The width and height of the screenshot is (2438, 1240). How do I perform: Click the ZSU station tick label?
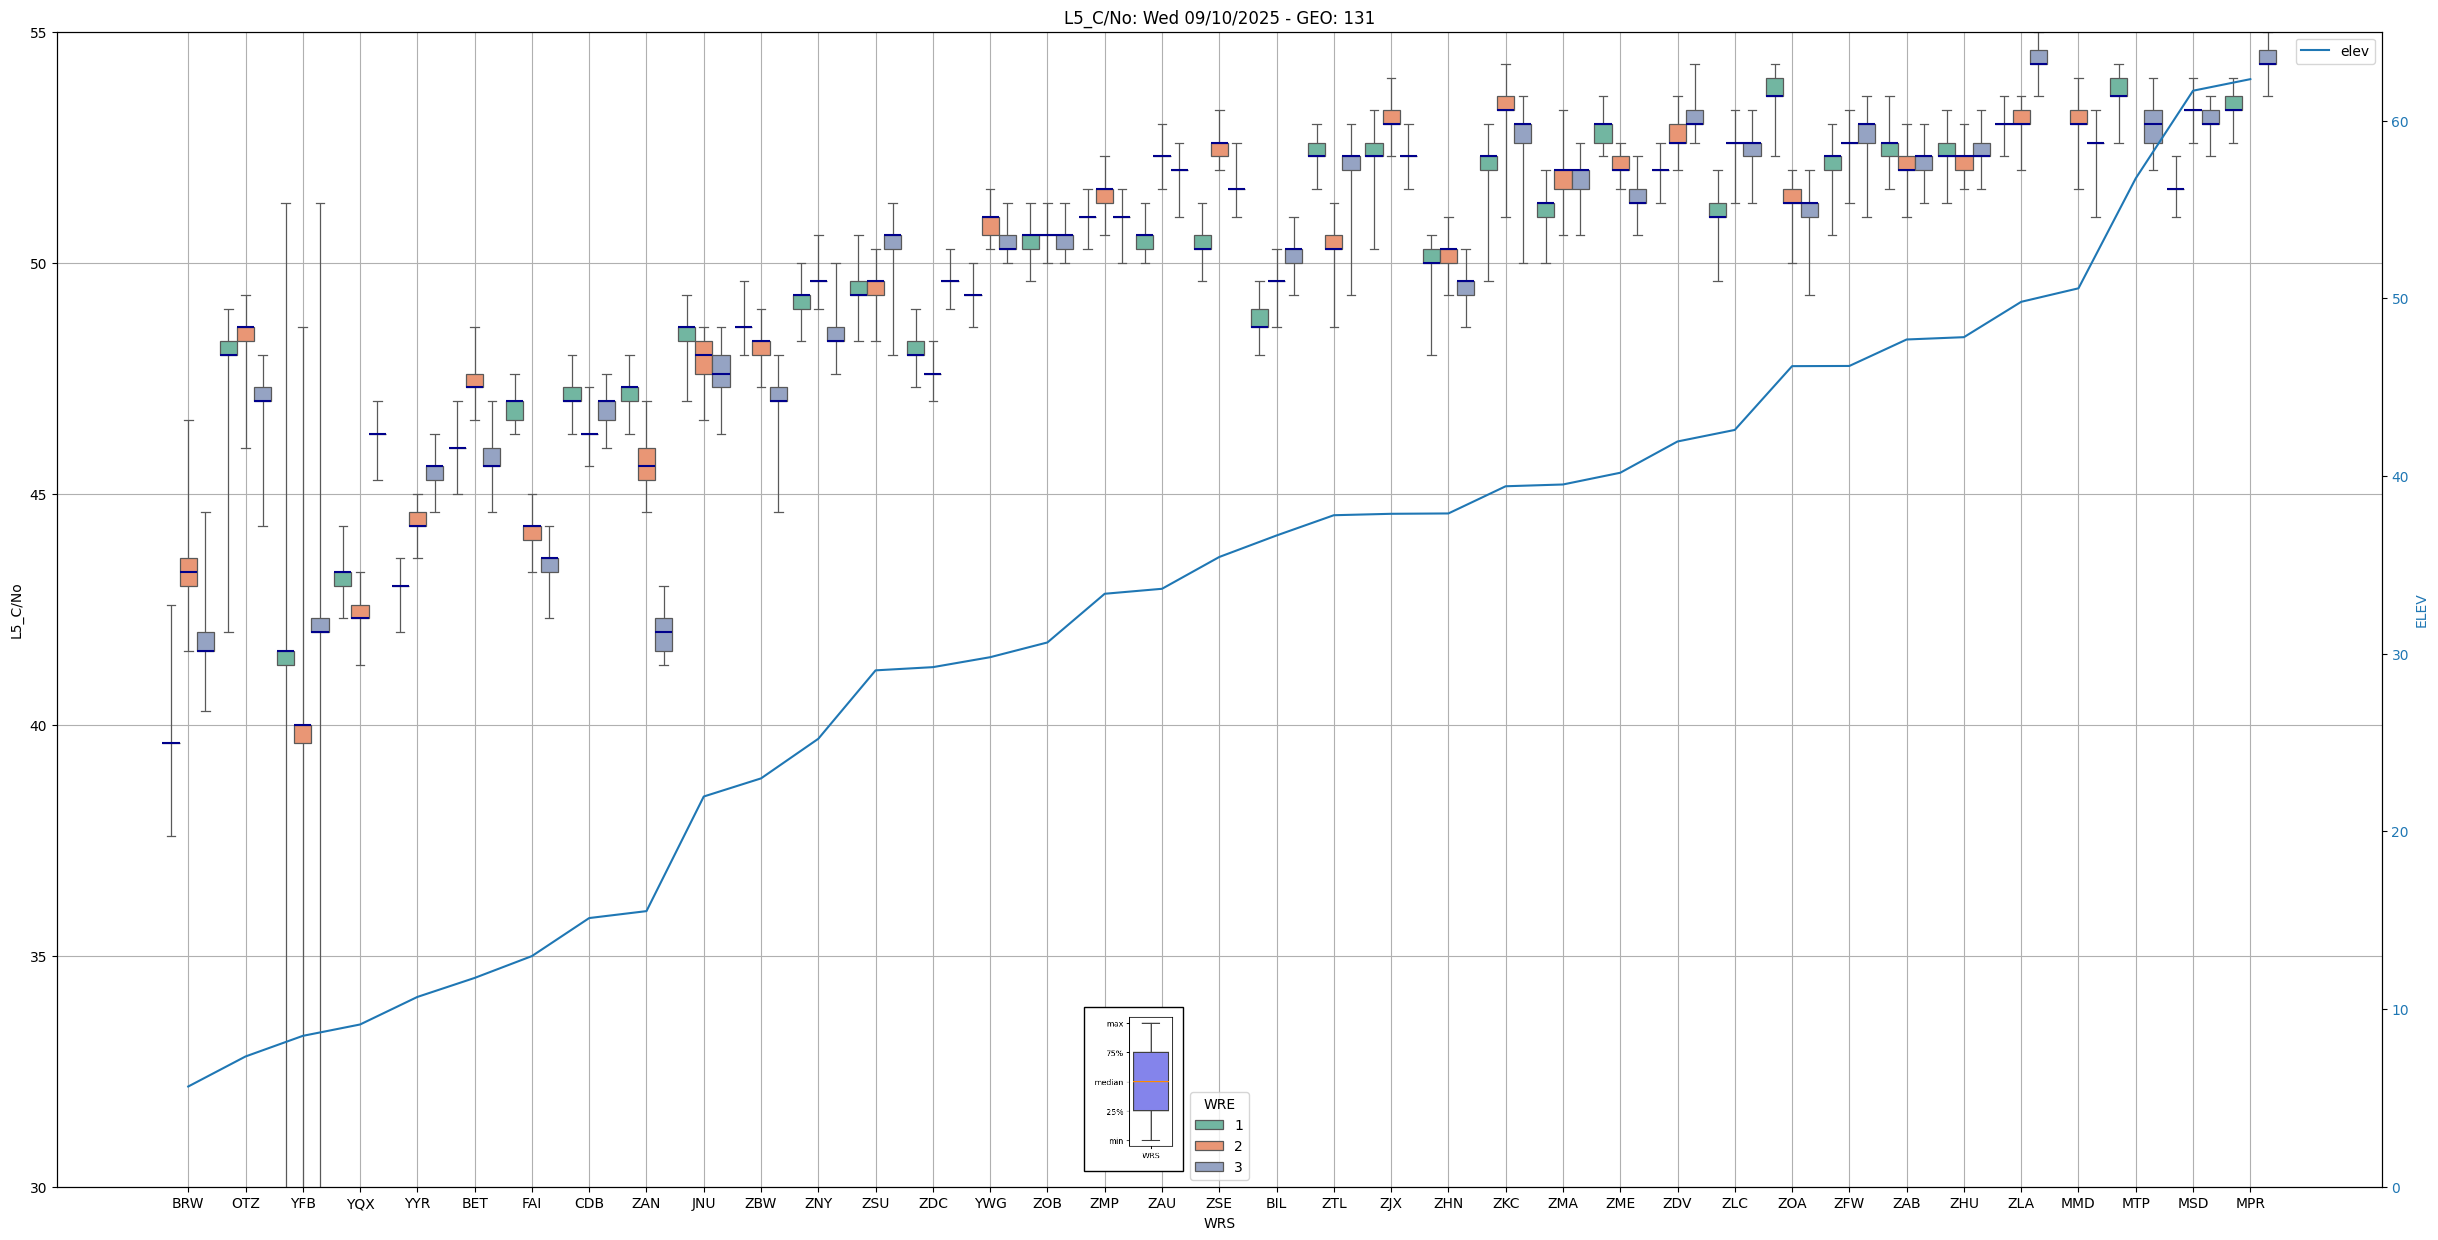pos(875,1203)
